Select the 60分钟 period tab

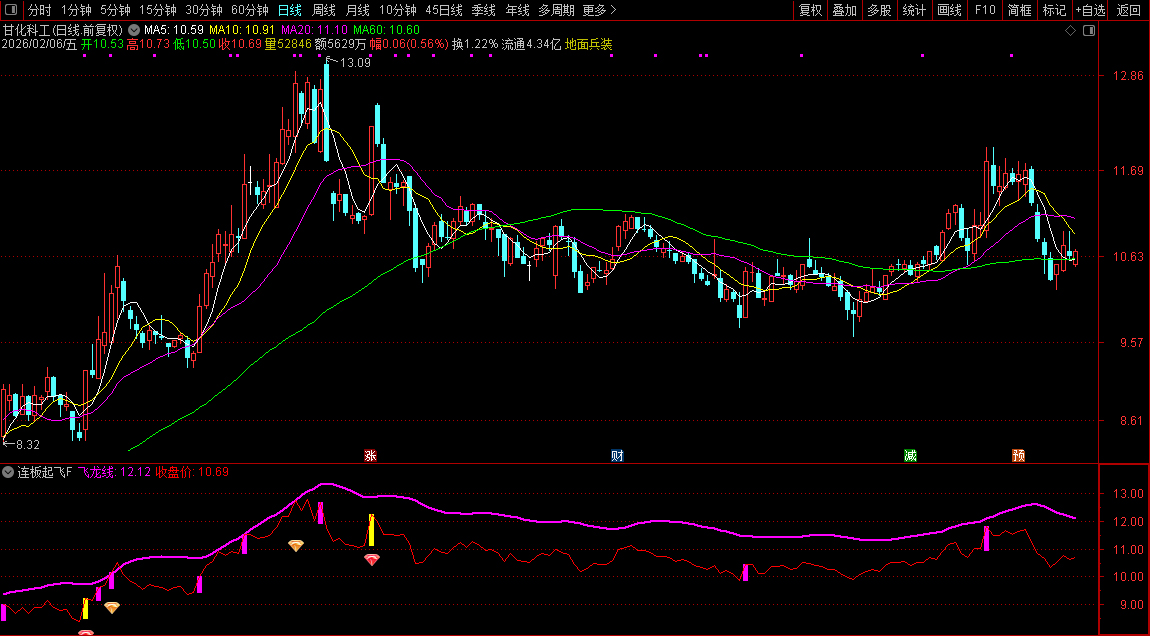coord(249,10)
